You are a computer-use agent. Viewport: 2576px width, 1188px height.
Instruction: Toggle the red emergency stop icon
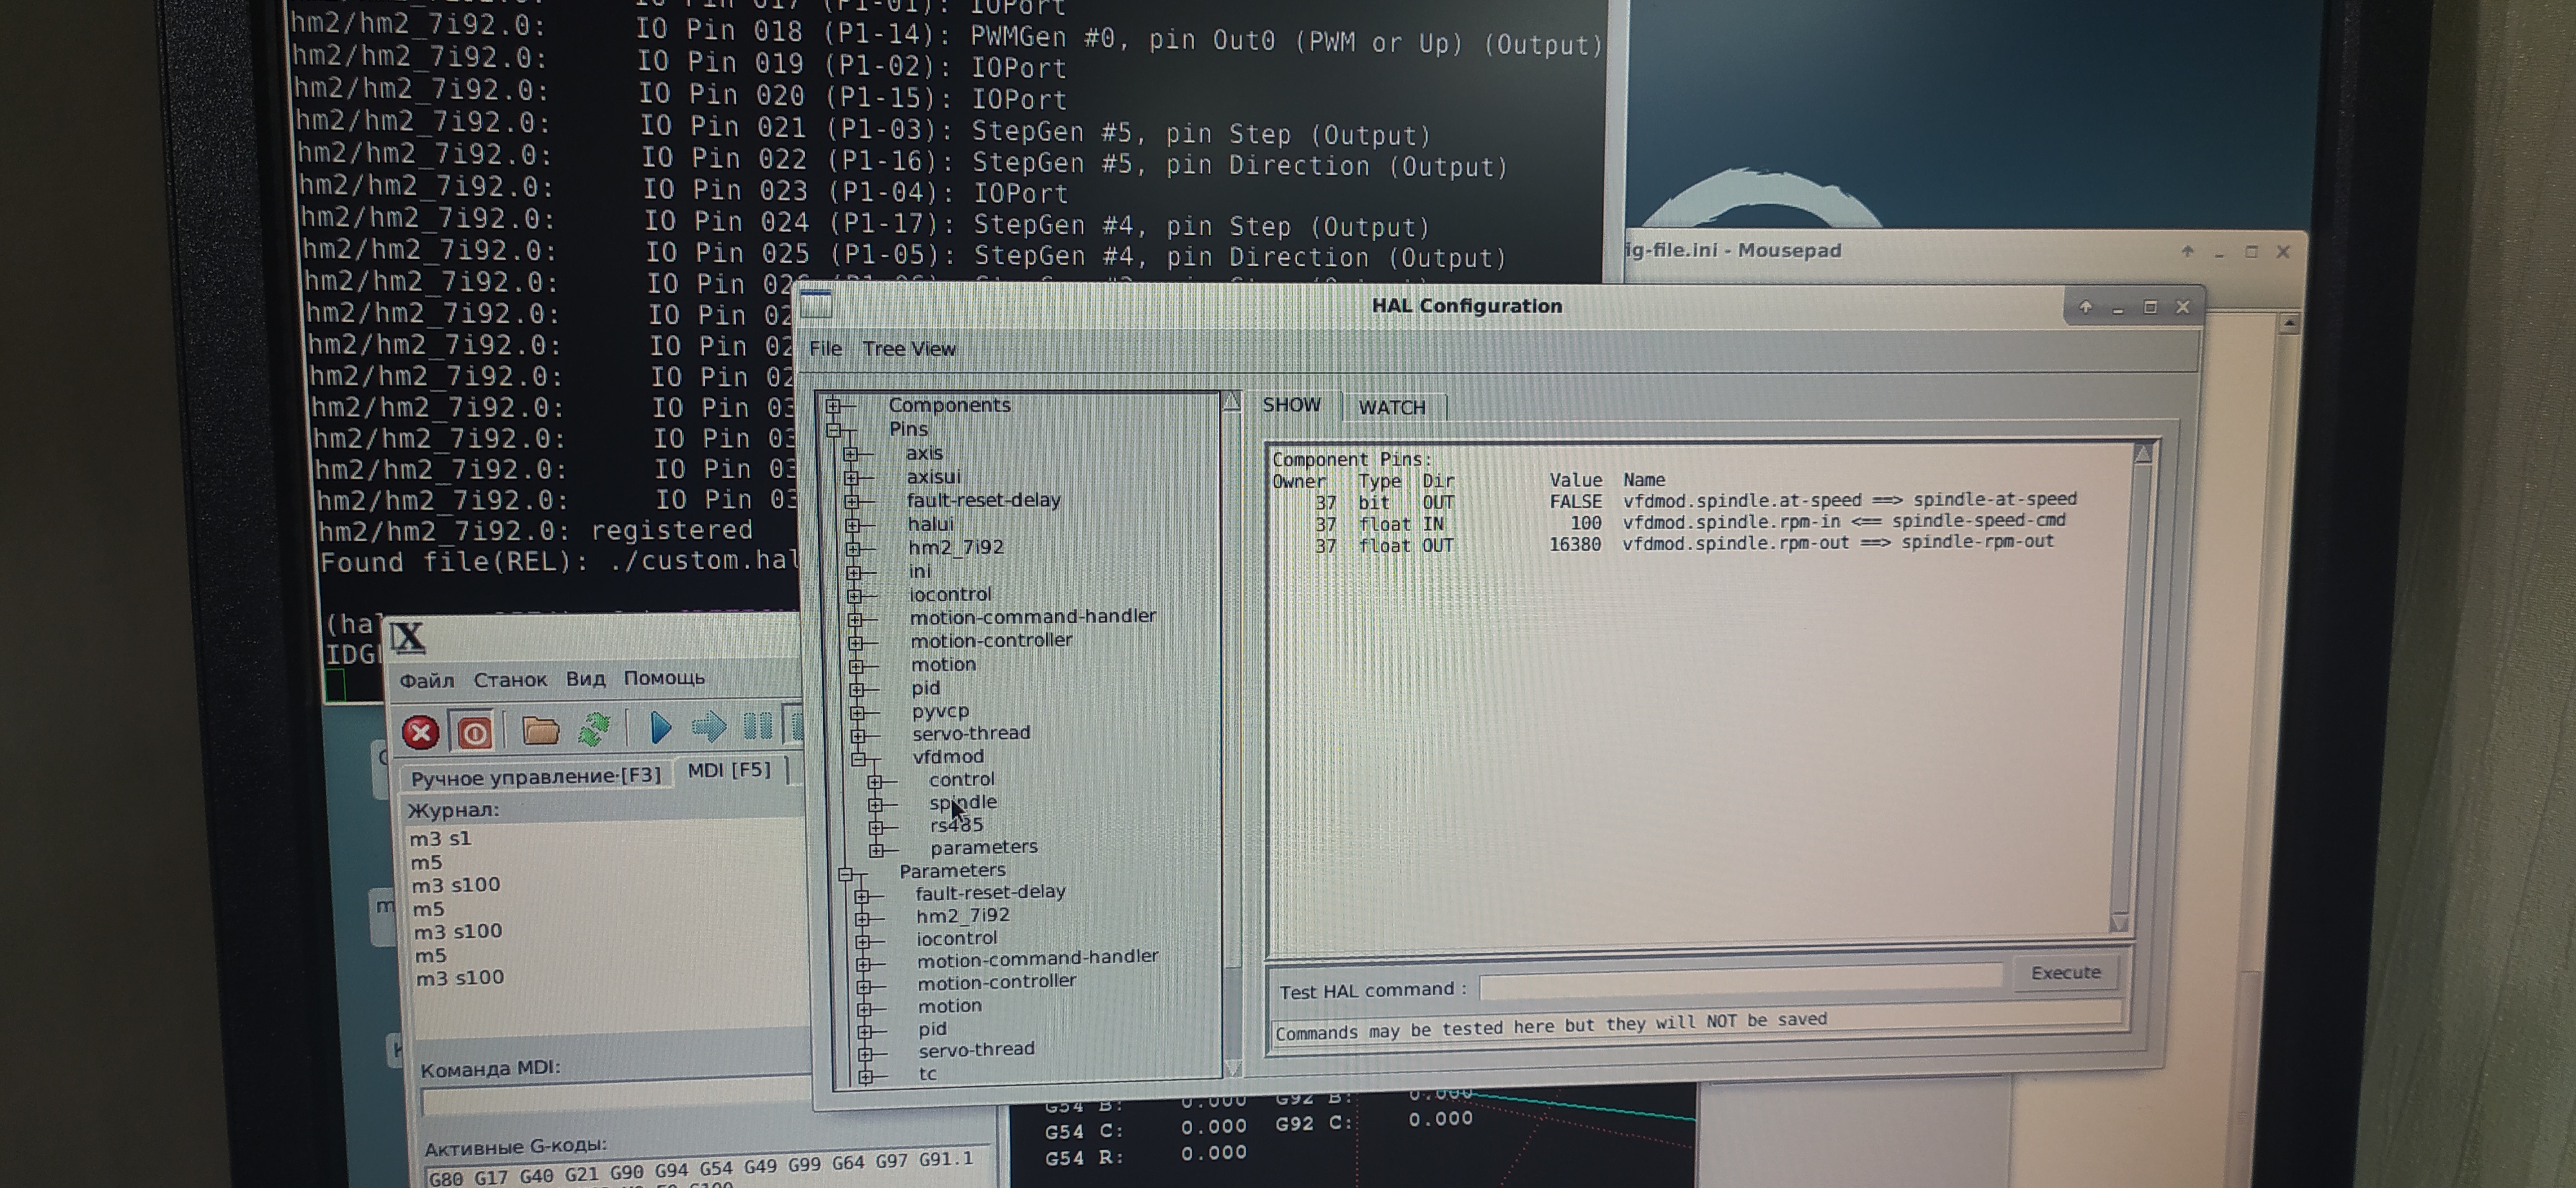421,732
